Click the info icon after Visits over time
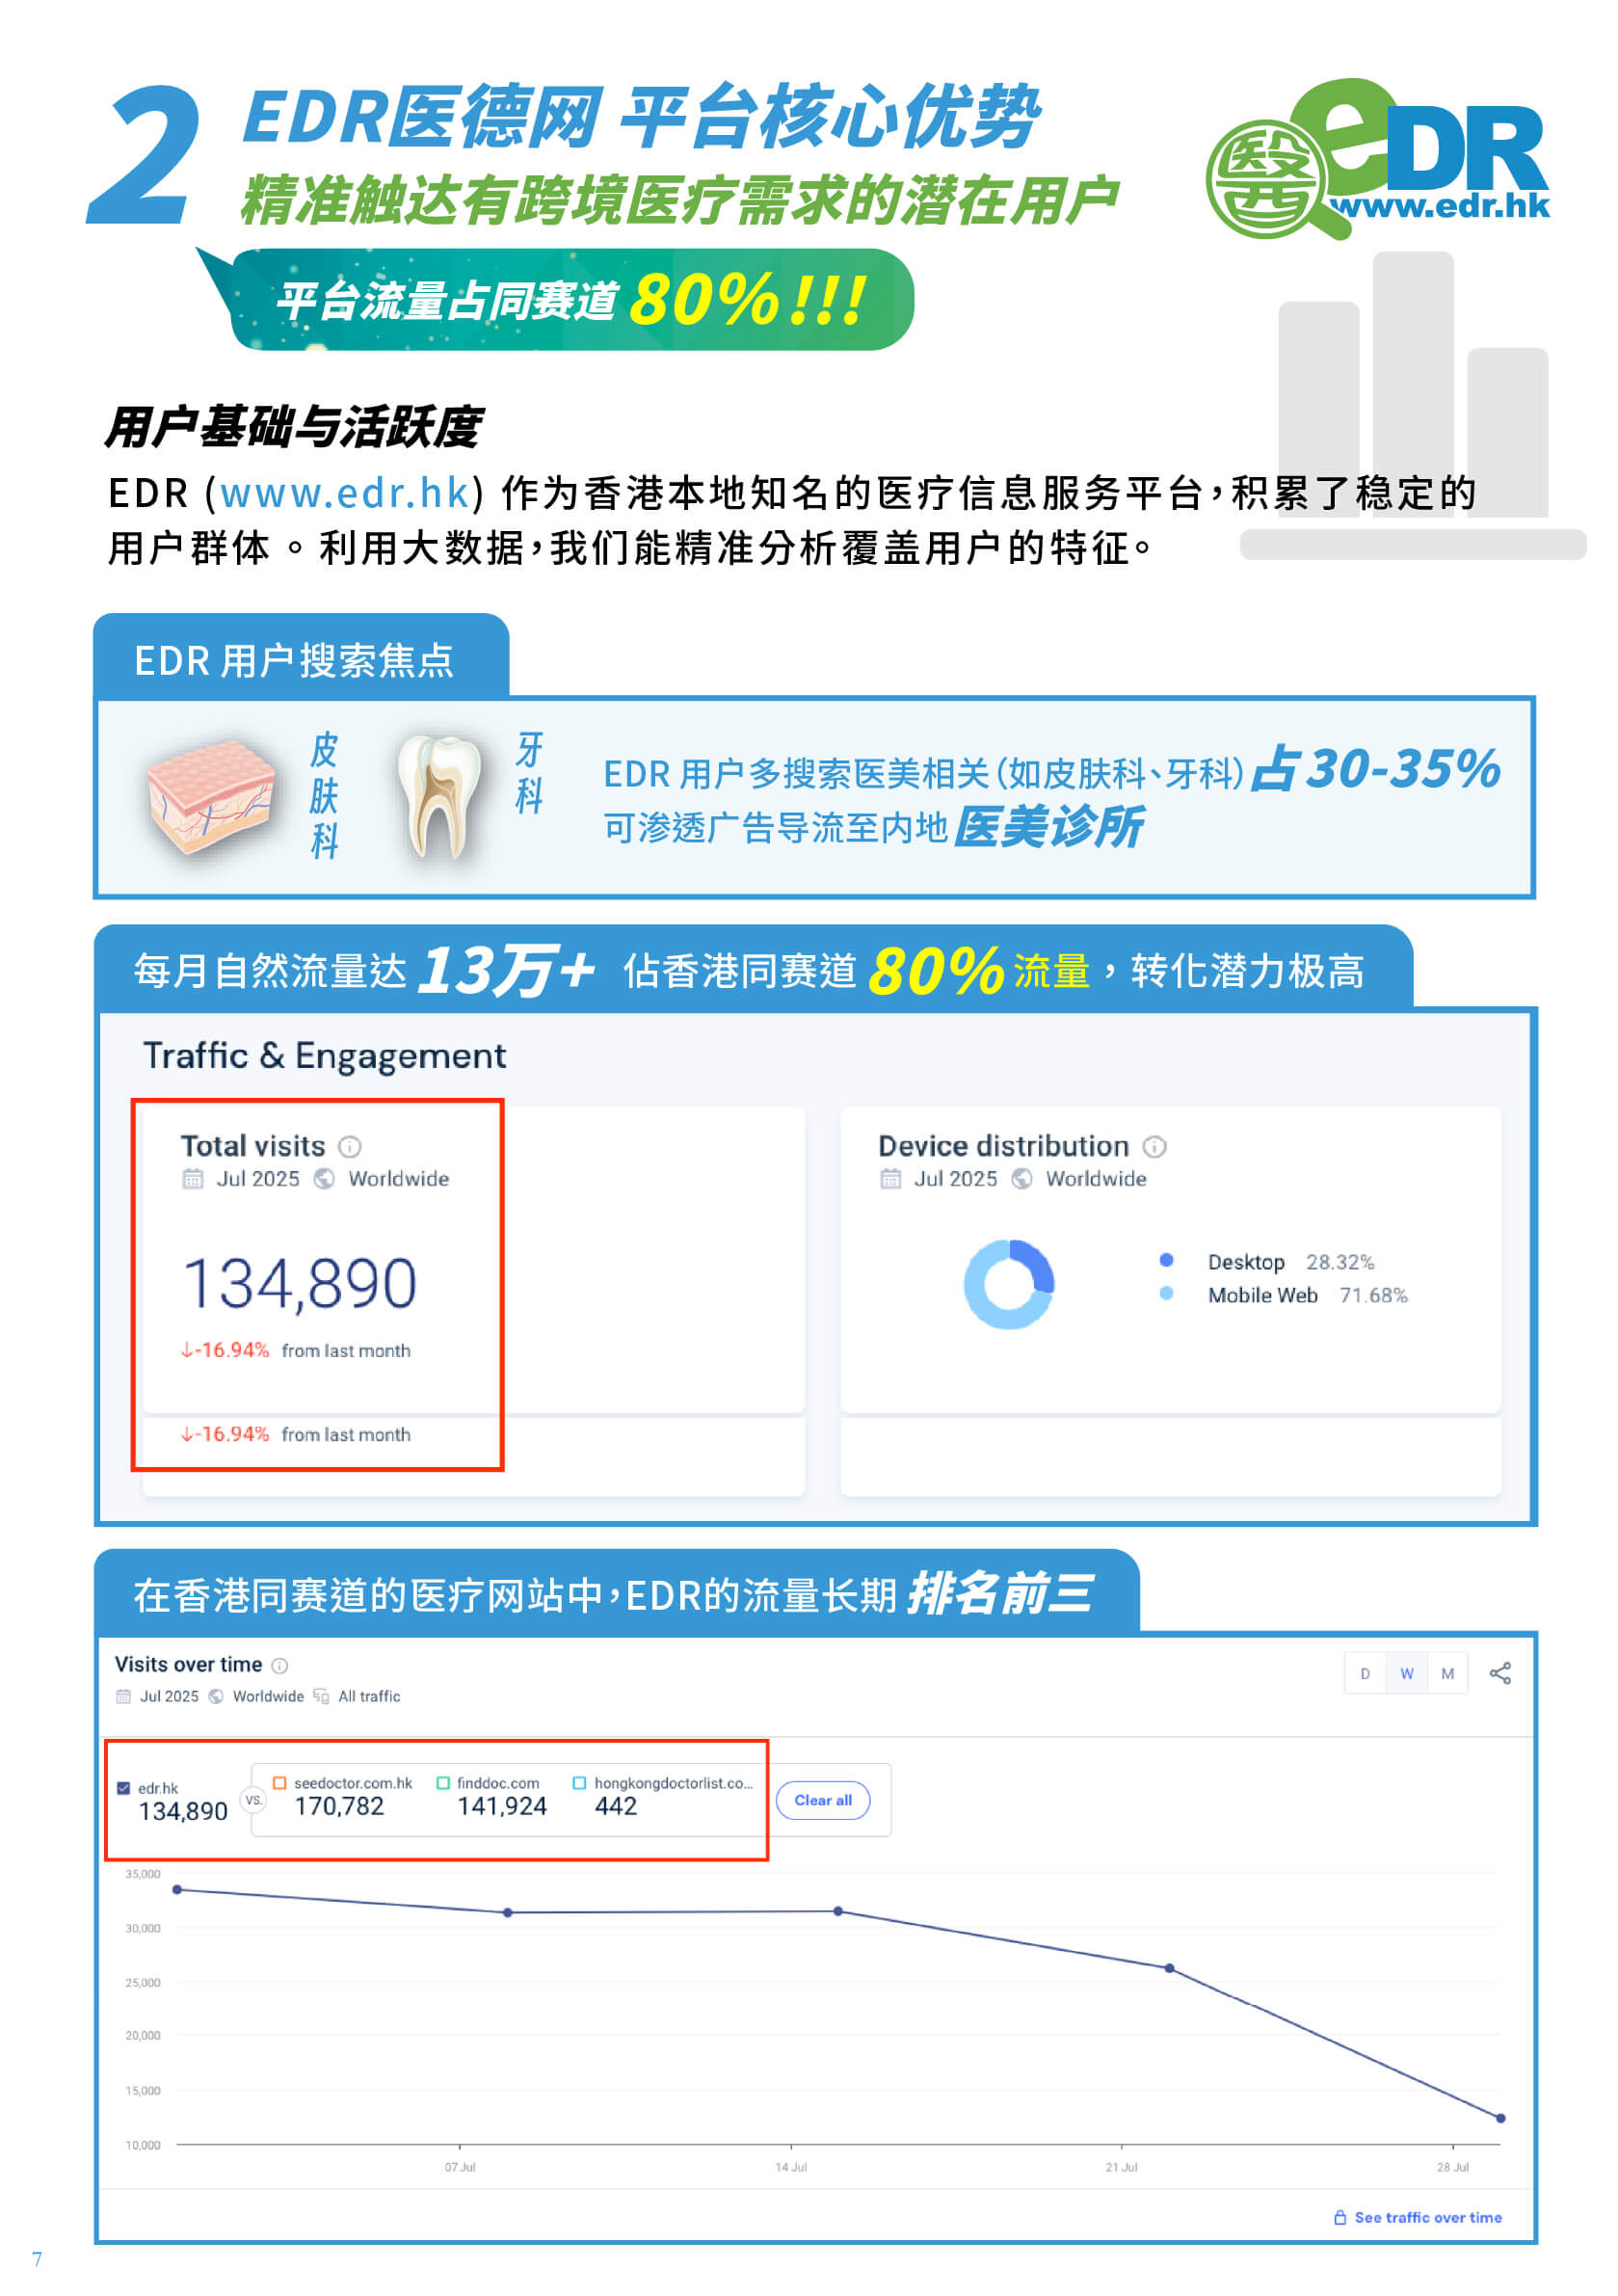The height and width of the screenshot is (2296, 1618). coord(282,1666)
